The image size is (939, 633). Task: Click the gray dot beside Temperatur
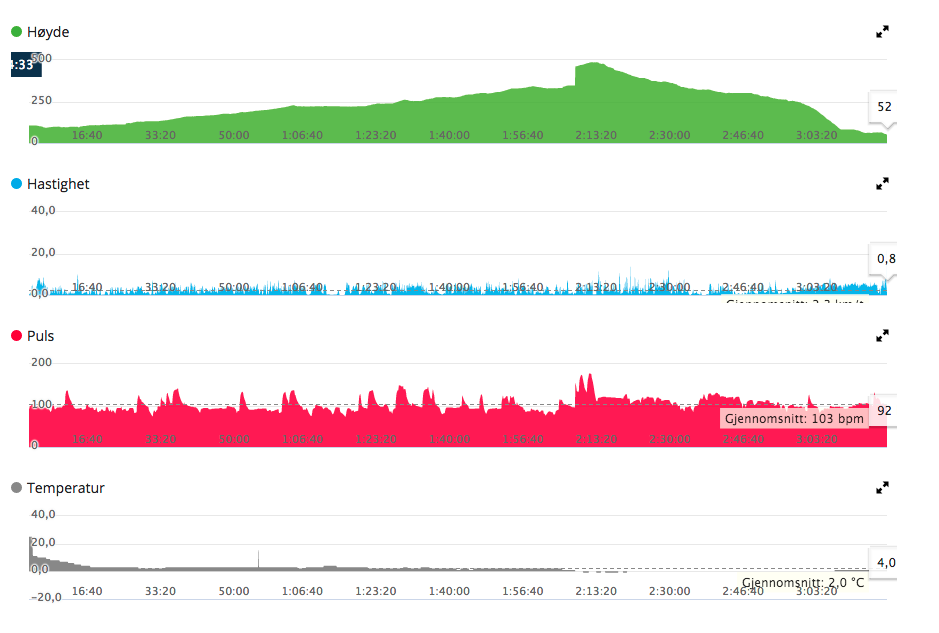pos(16,488)
